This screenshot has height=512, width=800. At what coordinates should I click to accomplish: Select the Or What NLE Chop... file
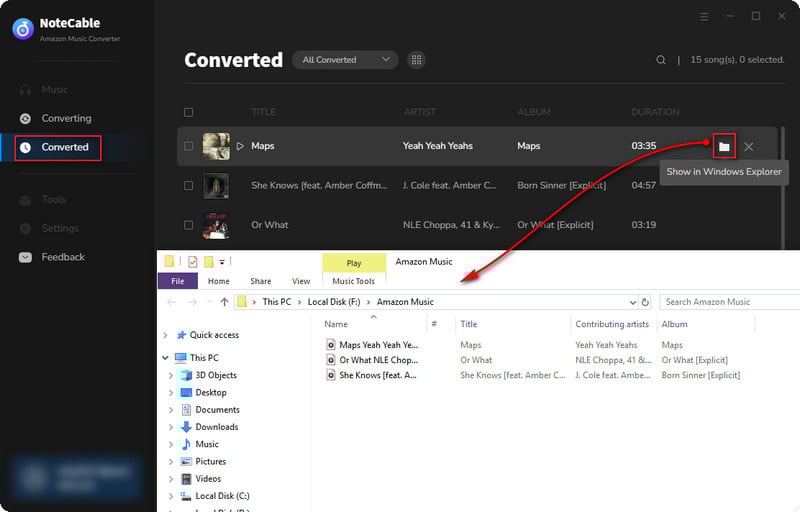(372, 360)
